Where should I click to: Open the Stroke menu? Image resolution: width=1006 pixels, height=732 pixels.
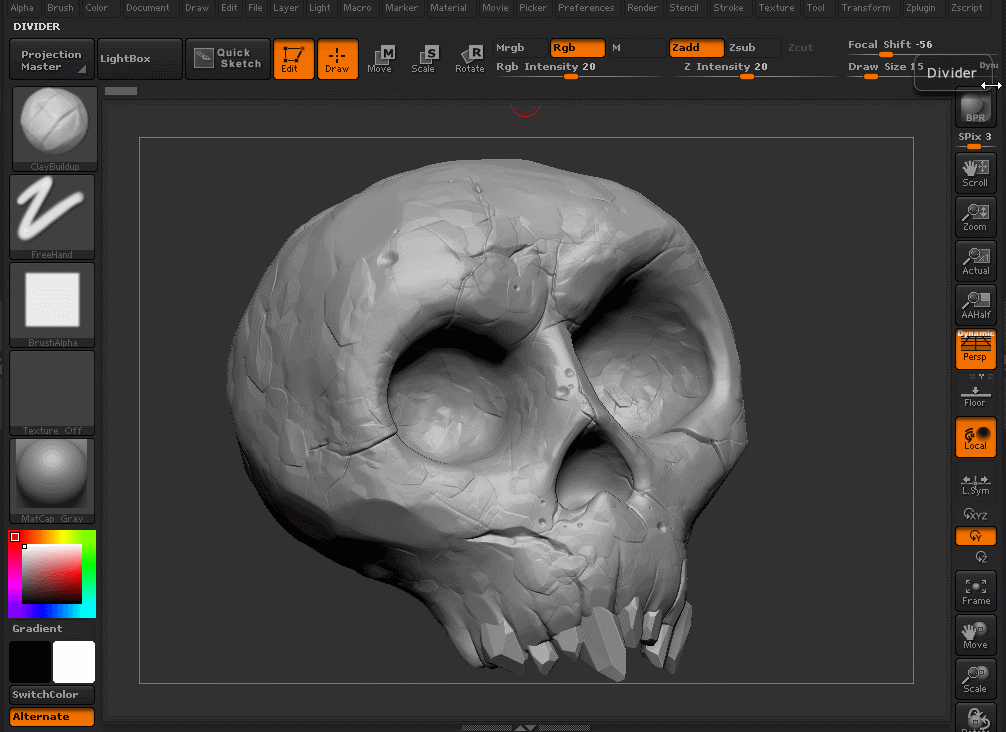[729, 8]
